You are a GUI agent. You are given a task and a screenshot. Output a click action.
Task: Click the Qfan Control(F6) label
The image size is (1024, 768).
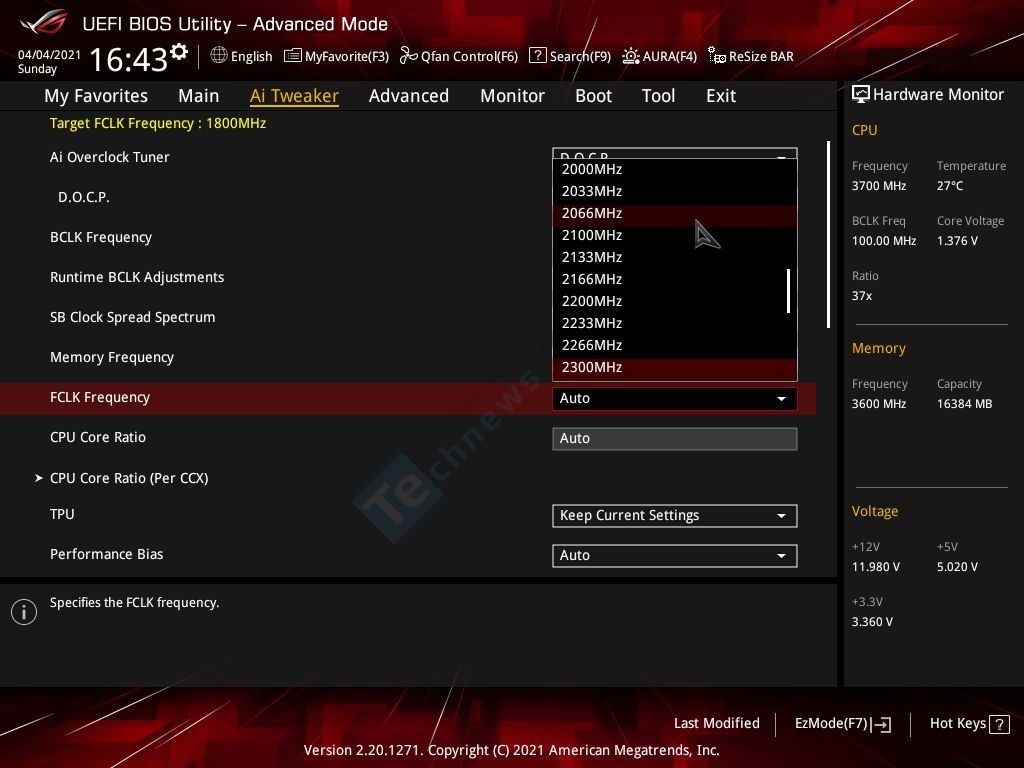click(x=469, y=57)
